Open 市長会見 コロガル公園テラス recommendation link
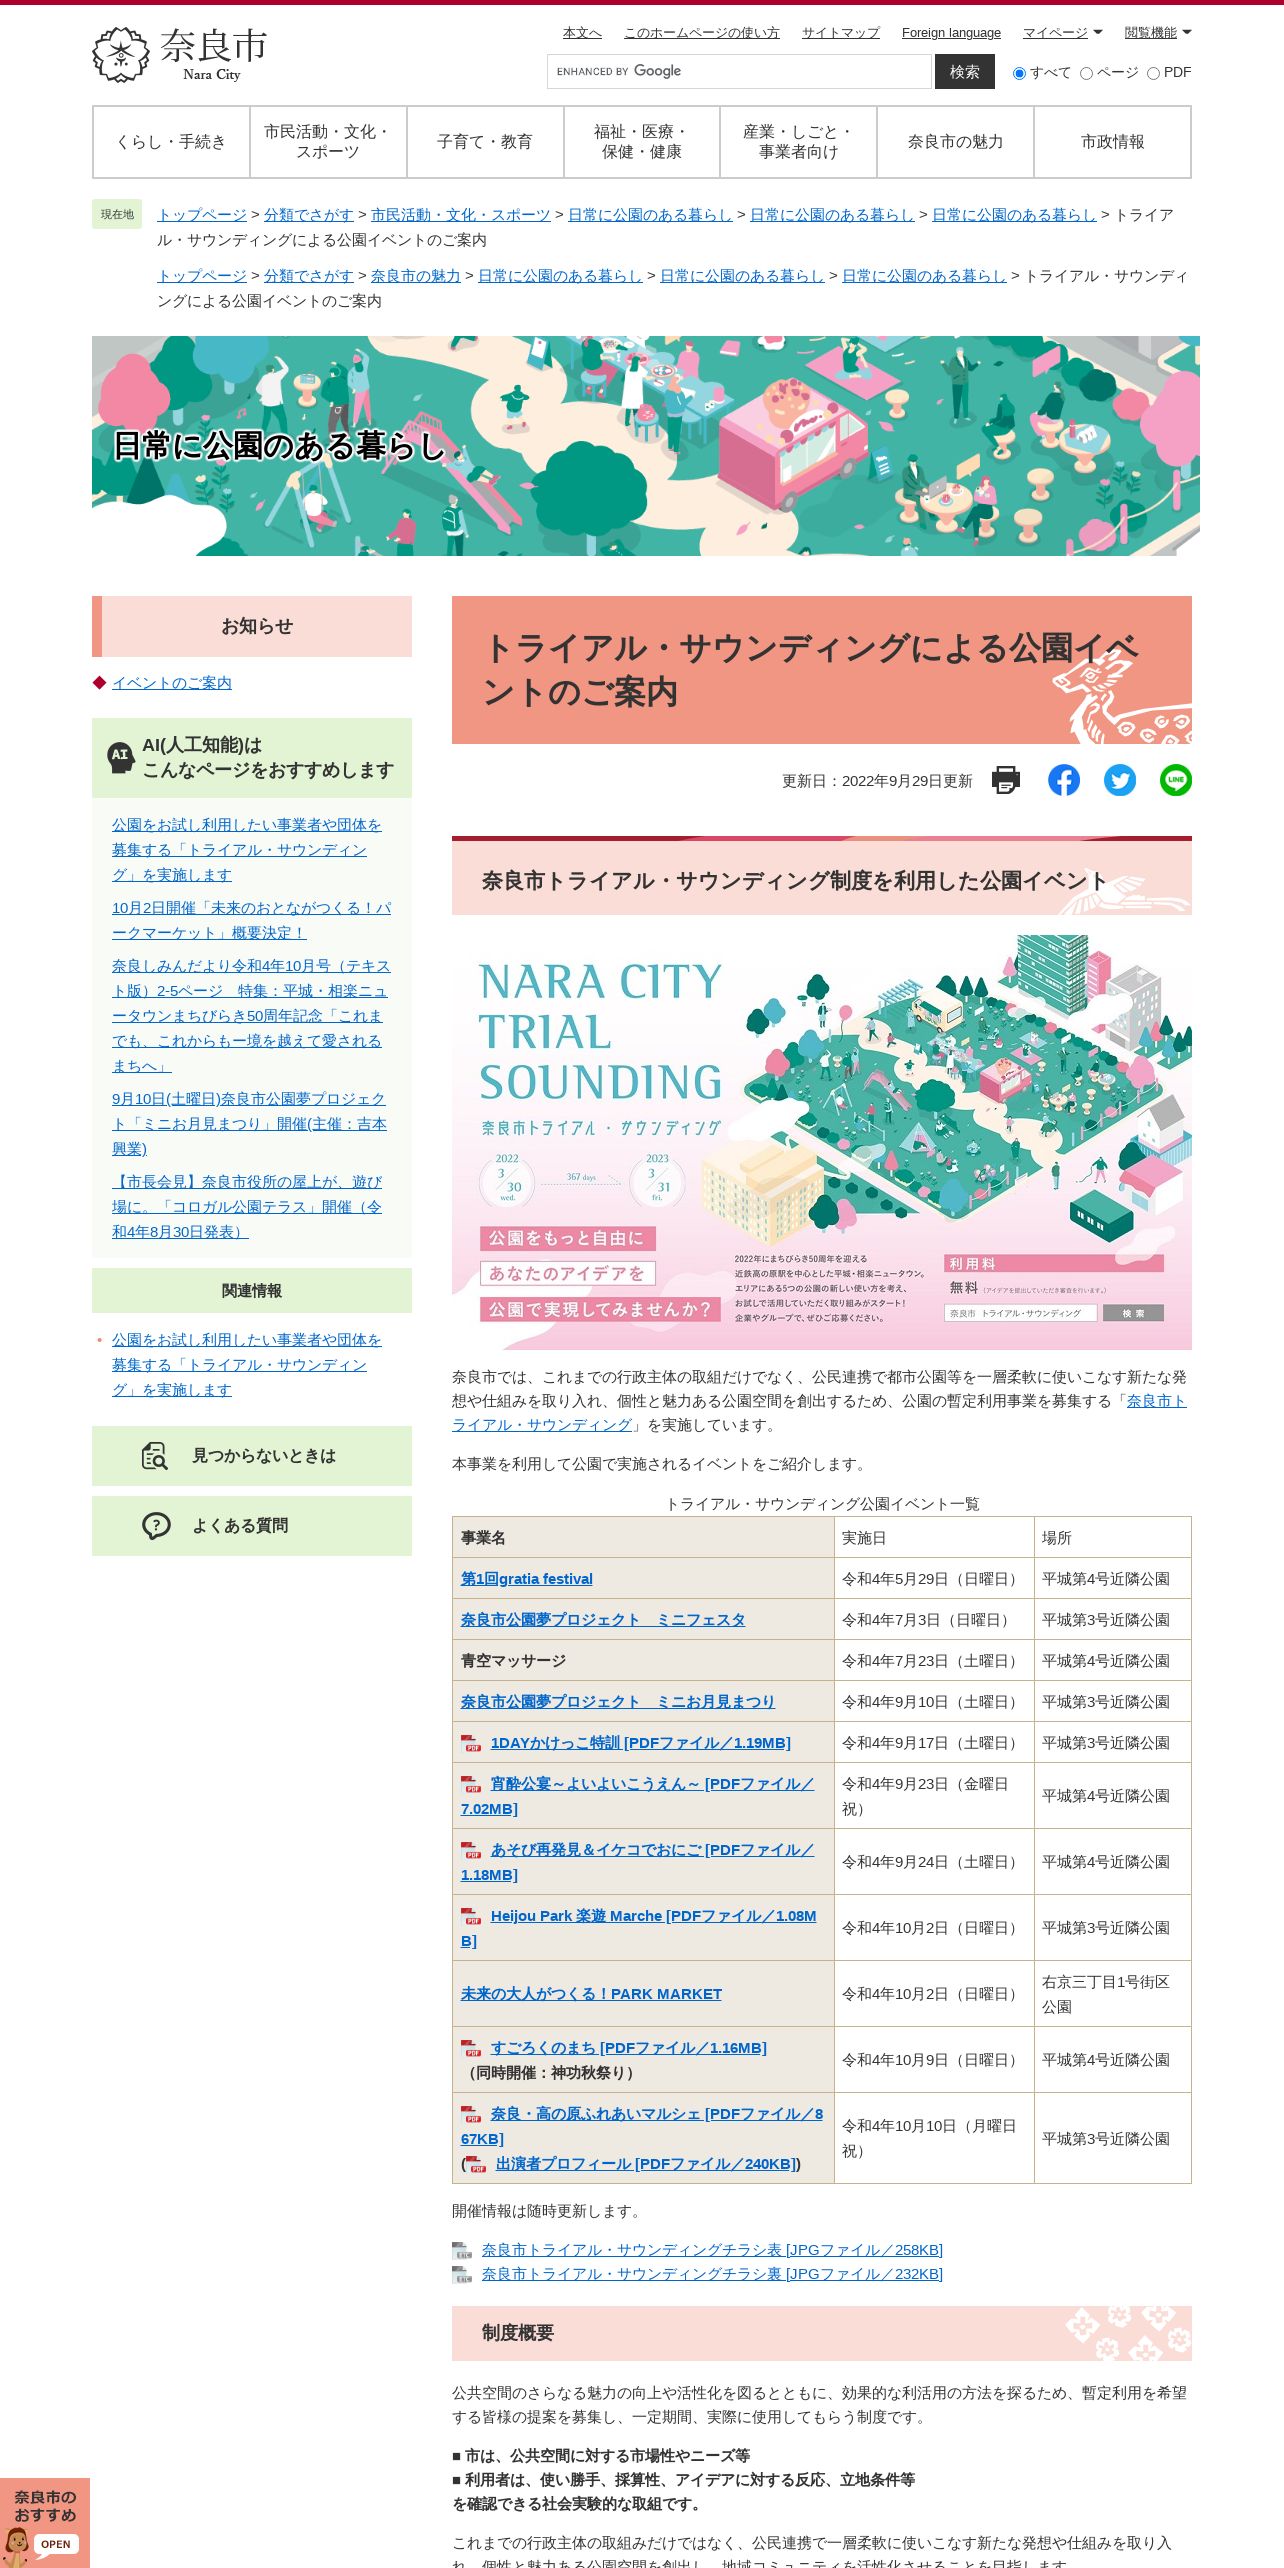 (247, 1207)
